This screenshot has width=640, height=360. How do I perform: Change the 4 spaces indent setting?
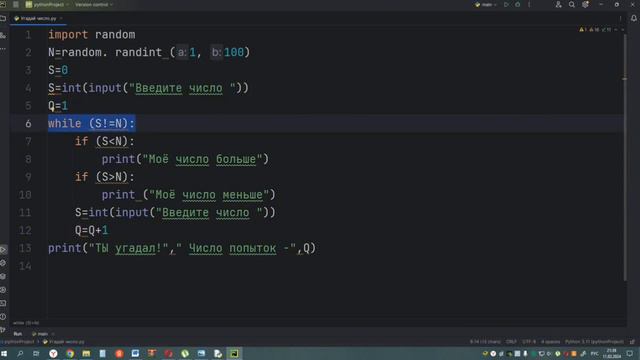550,342
